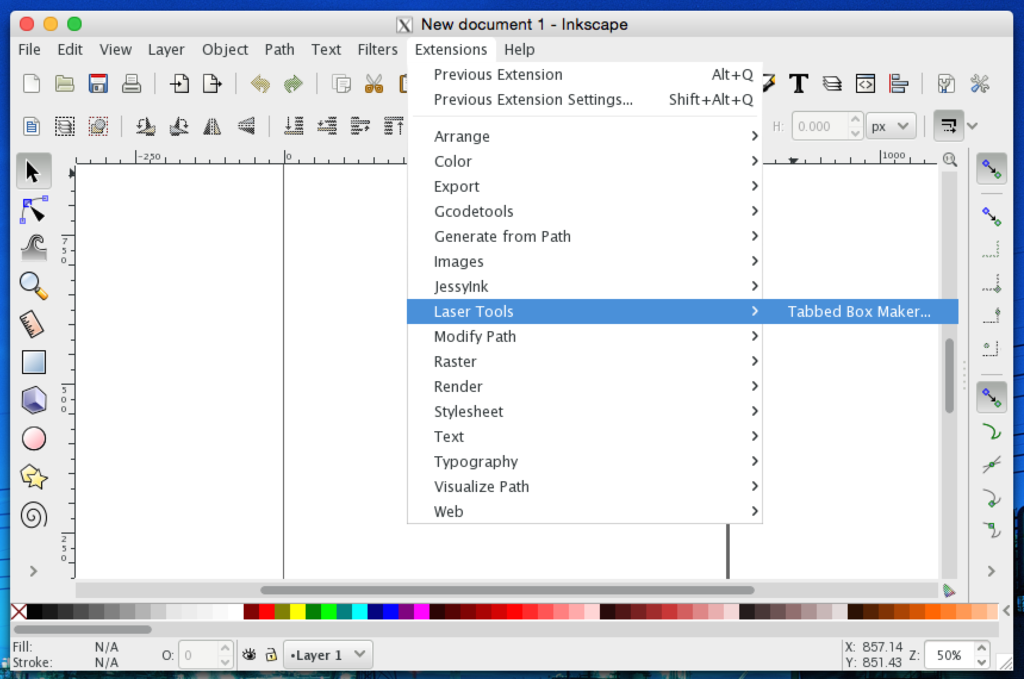Click the Import icon
The height and width of the screenshot is (679, 1024).
(x=179, y=84)
